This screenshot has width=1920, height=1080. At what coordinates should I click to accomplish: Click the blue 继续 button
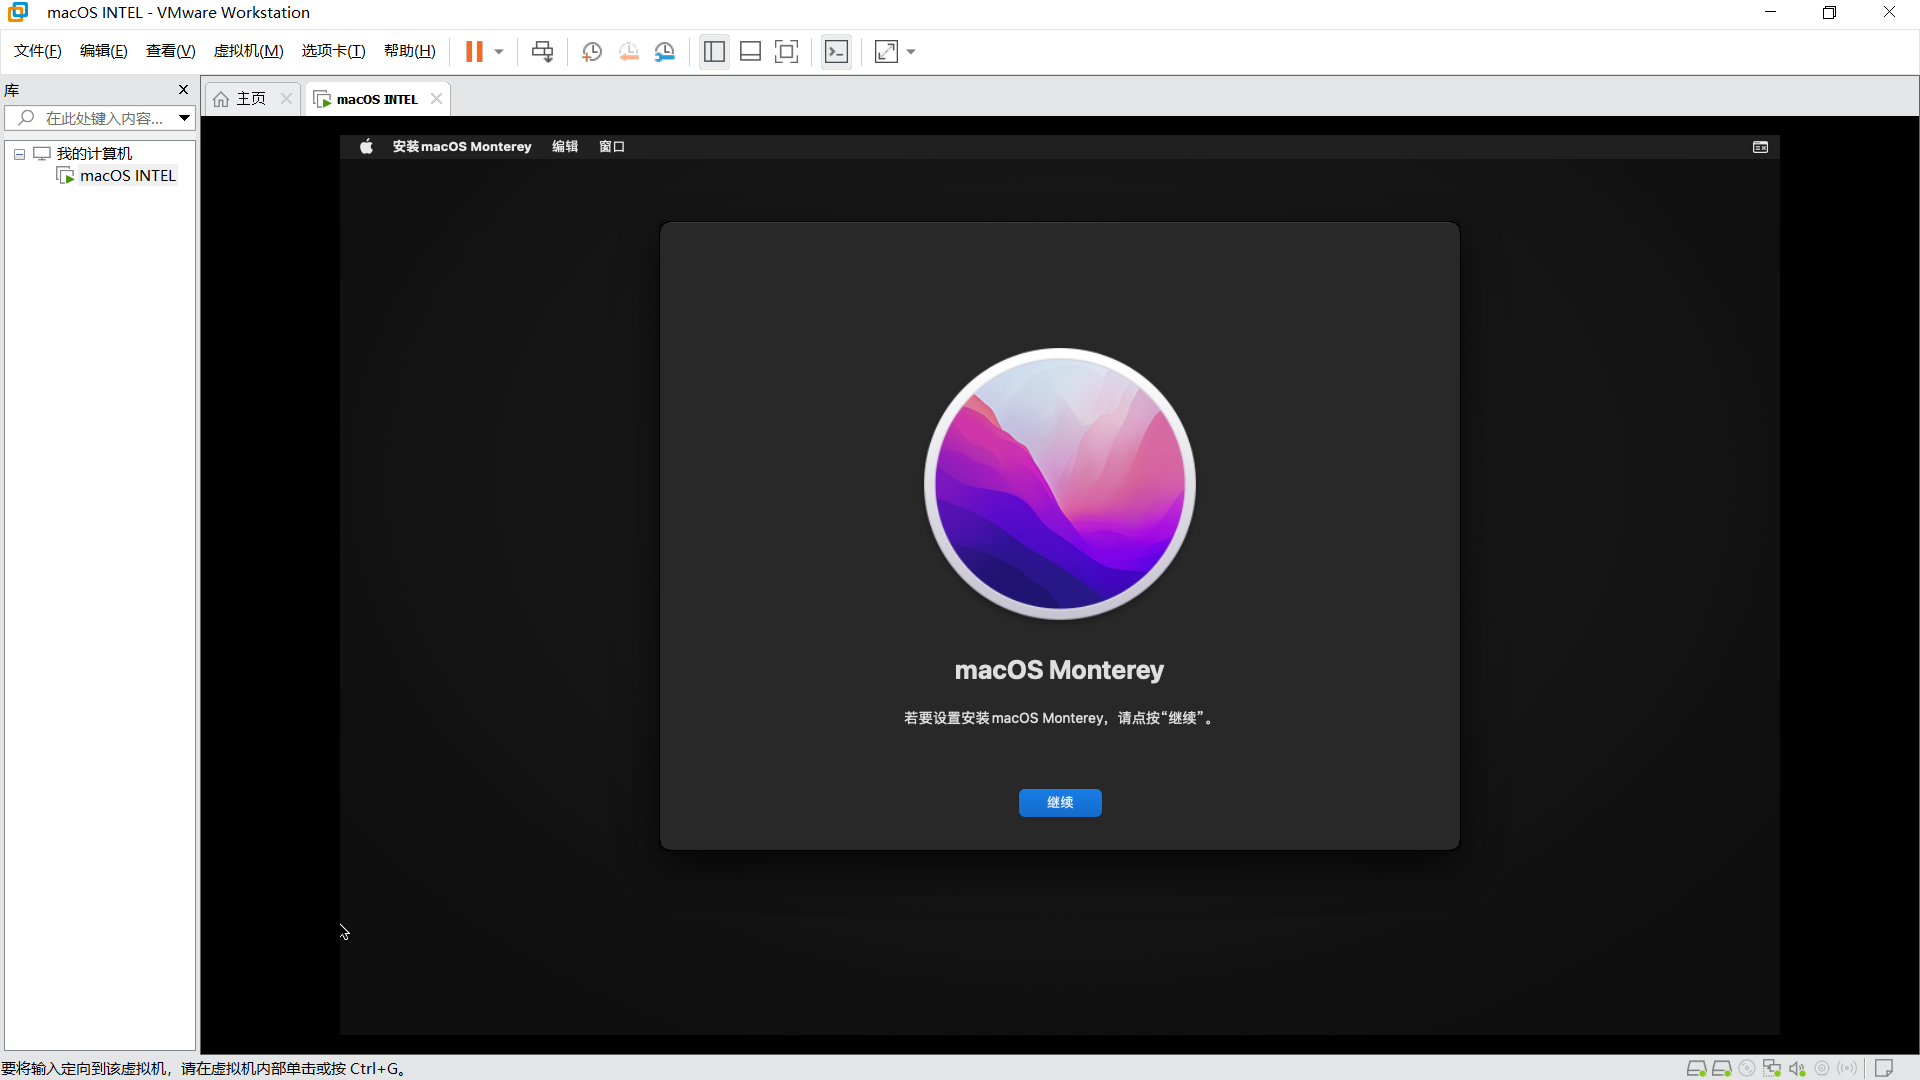(1060, 803)
